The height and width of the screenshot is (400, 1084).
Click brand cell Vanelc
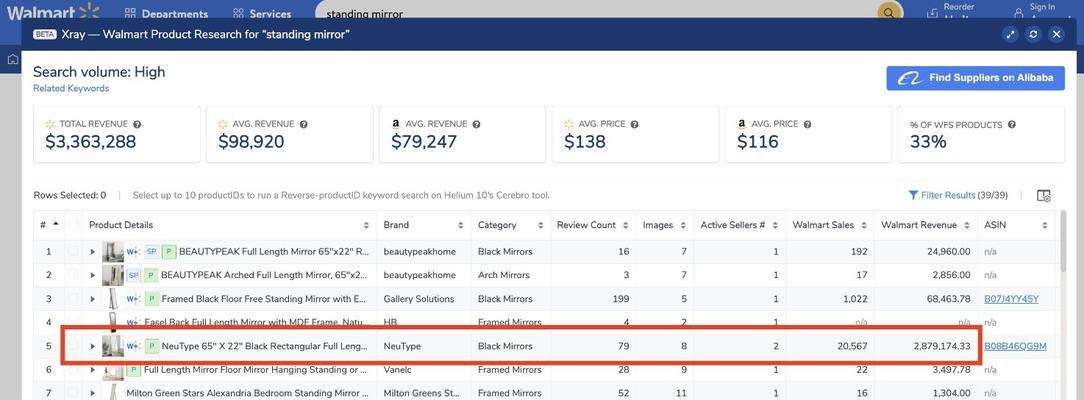coord(398,370)
